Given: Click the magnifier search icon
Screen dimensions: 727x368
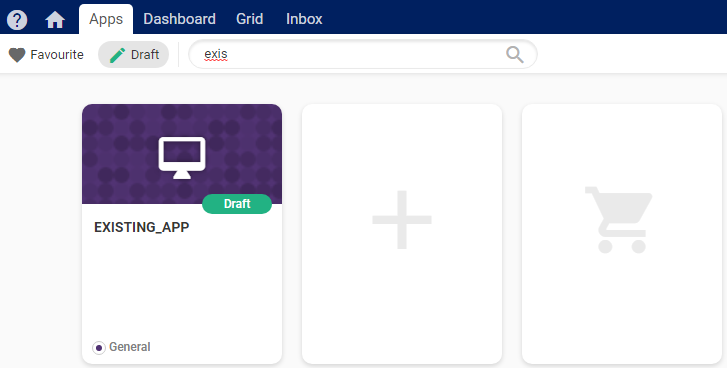Looking at the screenshot, I should [515, 54].
